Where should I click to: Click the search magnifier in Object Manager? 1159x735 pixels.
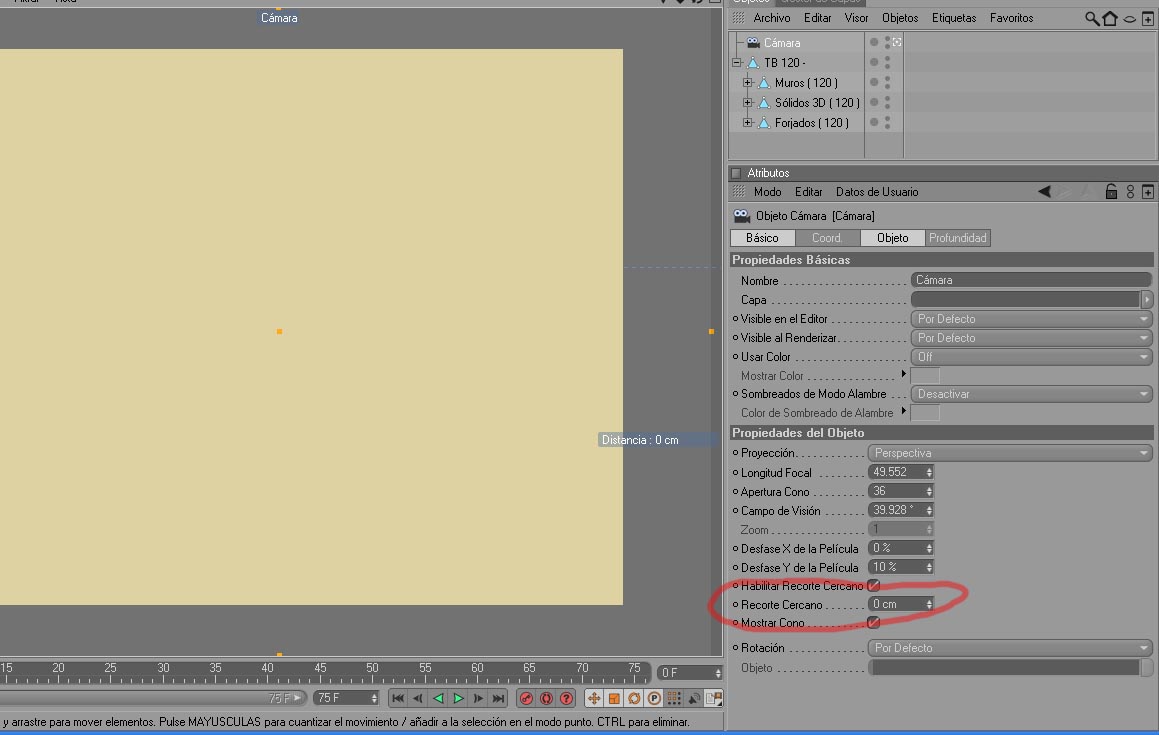1092,18
